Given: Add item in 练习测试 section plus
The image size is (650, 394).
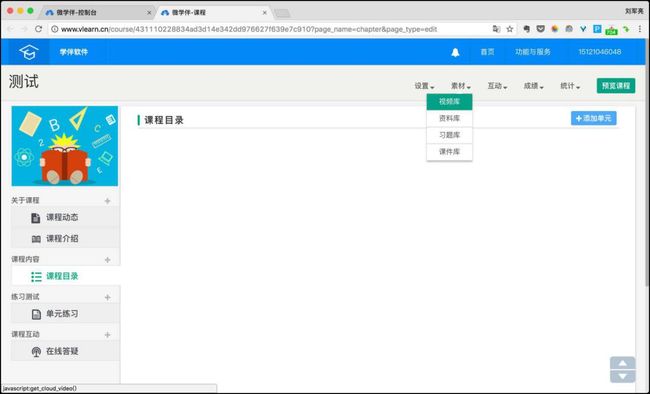Looking at the screenshot, I should click(x=108, y=297).
